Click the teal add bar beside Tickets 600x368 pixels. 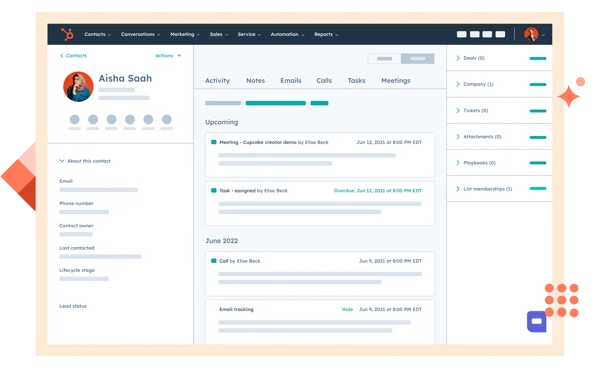[x=538, y=111]
